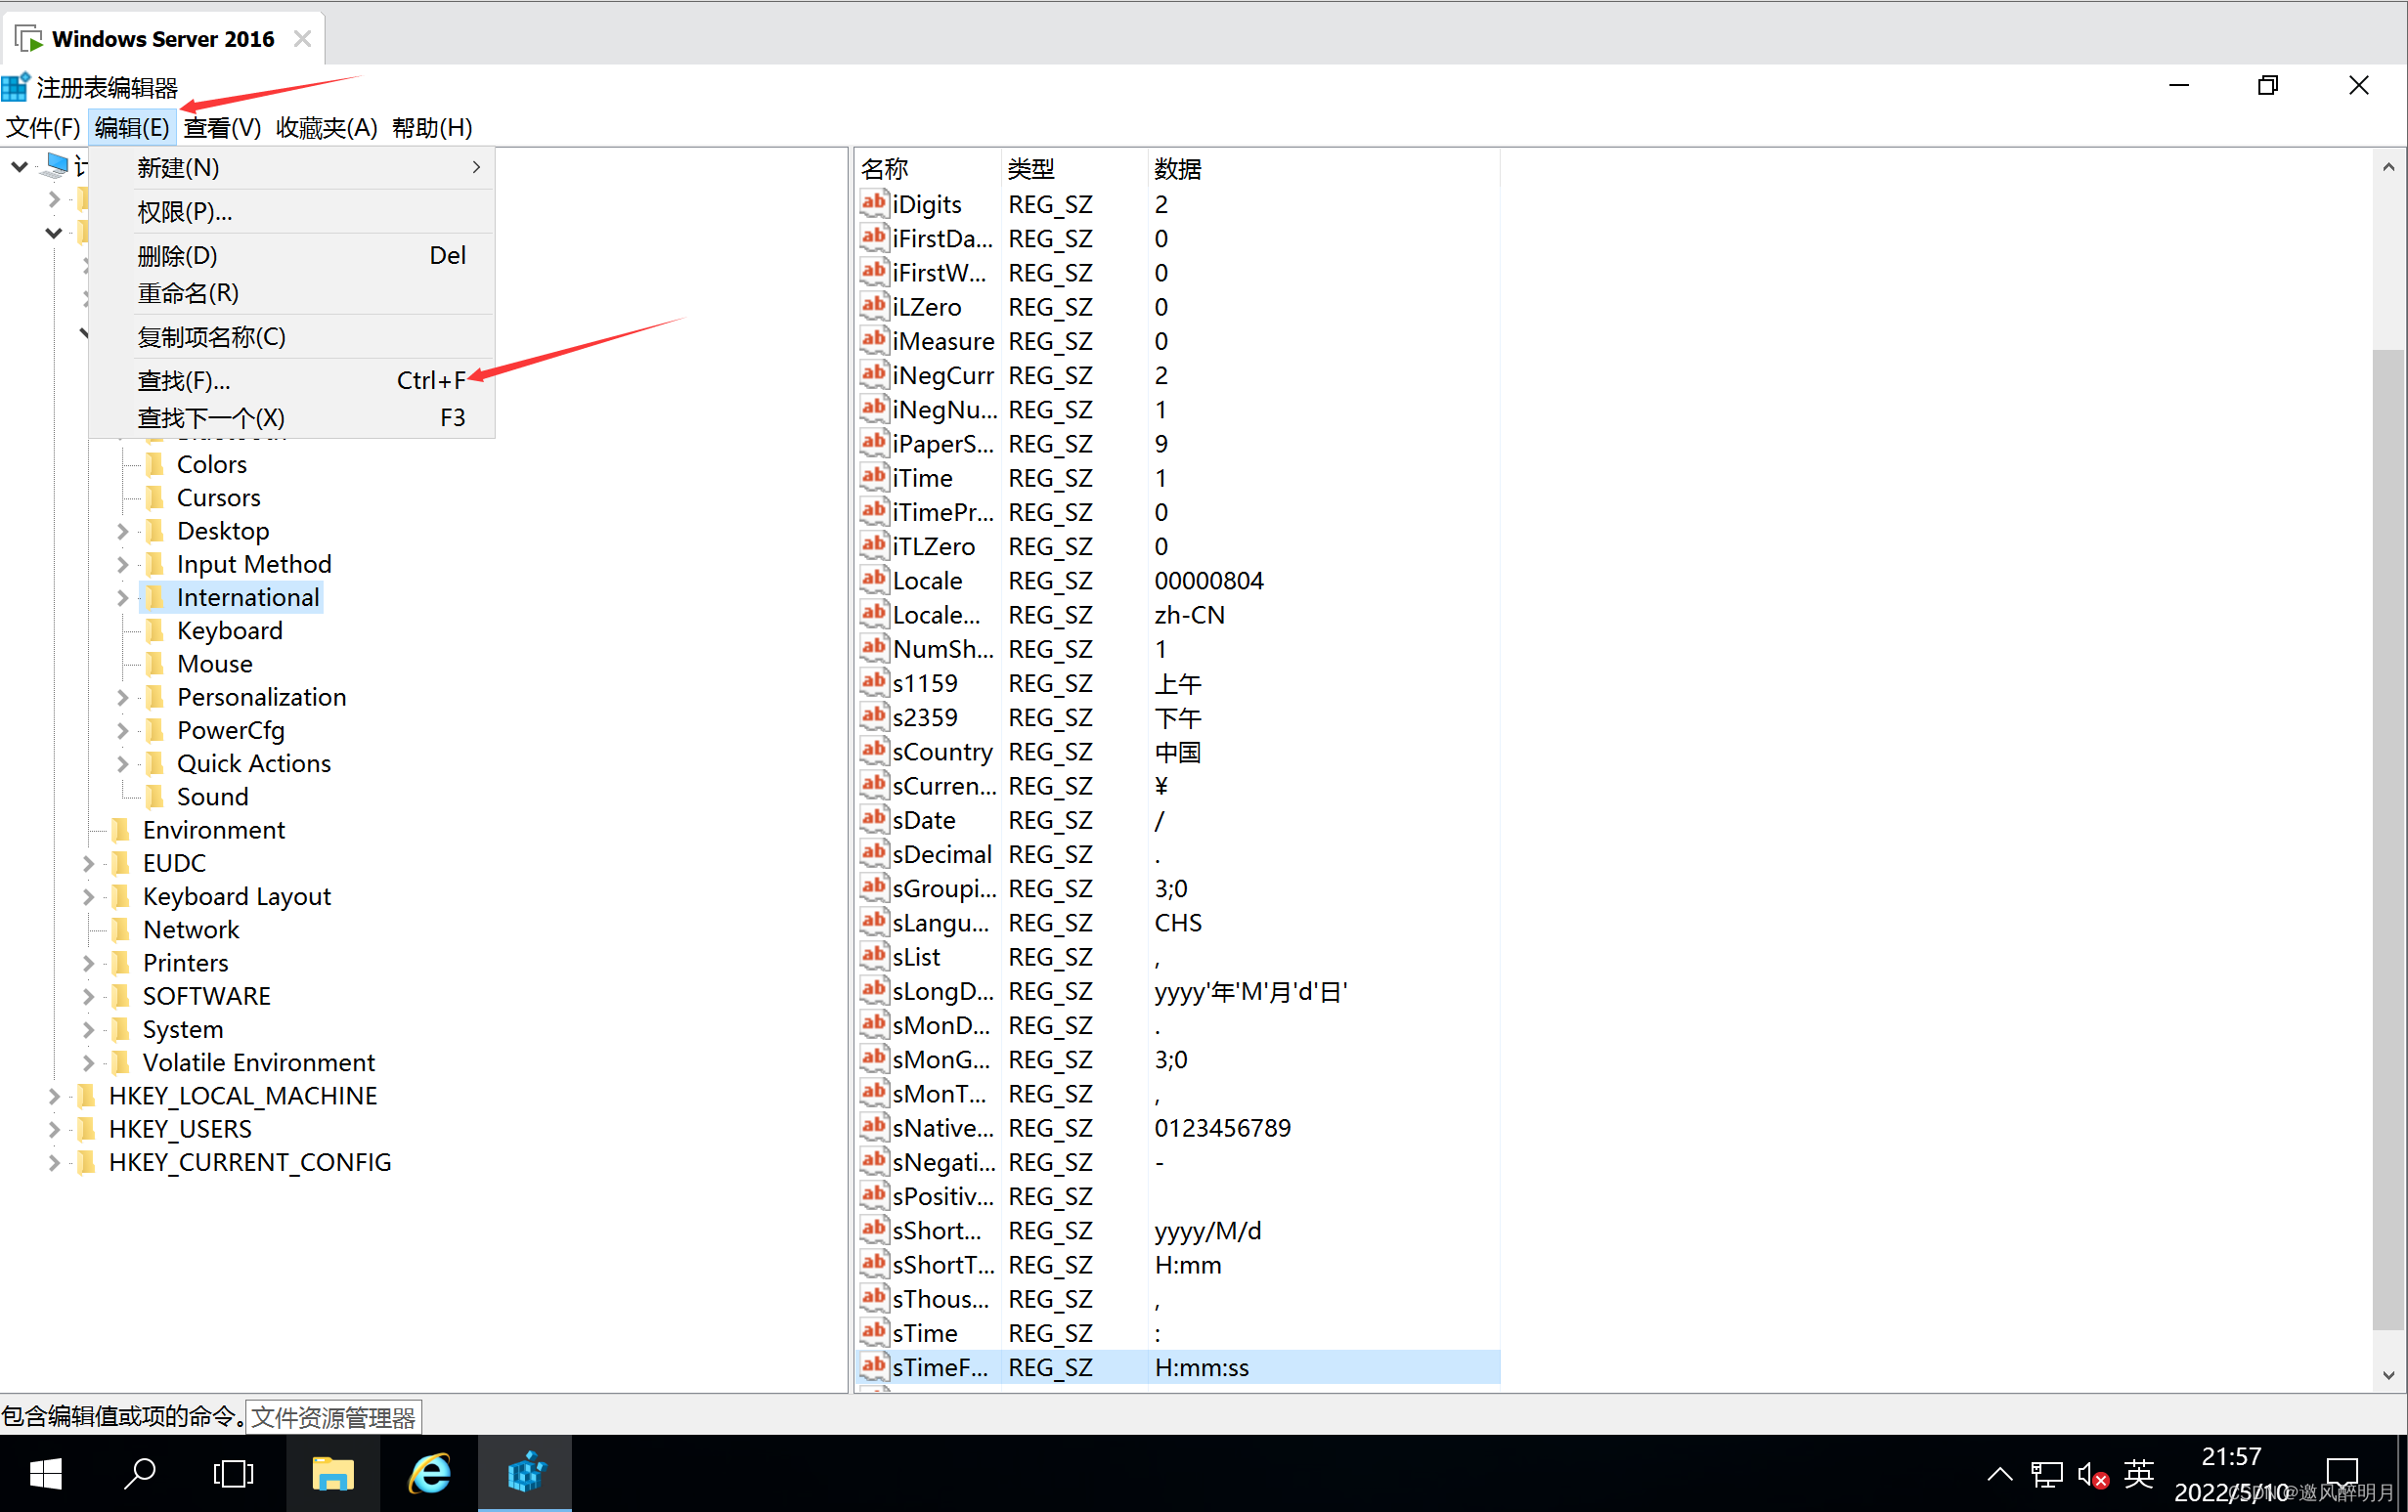Click 删除(D) delete option
Viewport: 2408px width, 1512px height.
174,252
